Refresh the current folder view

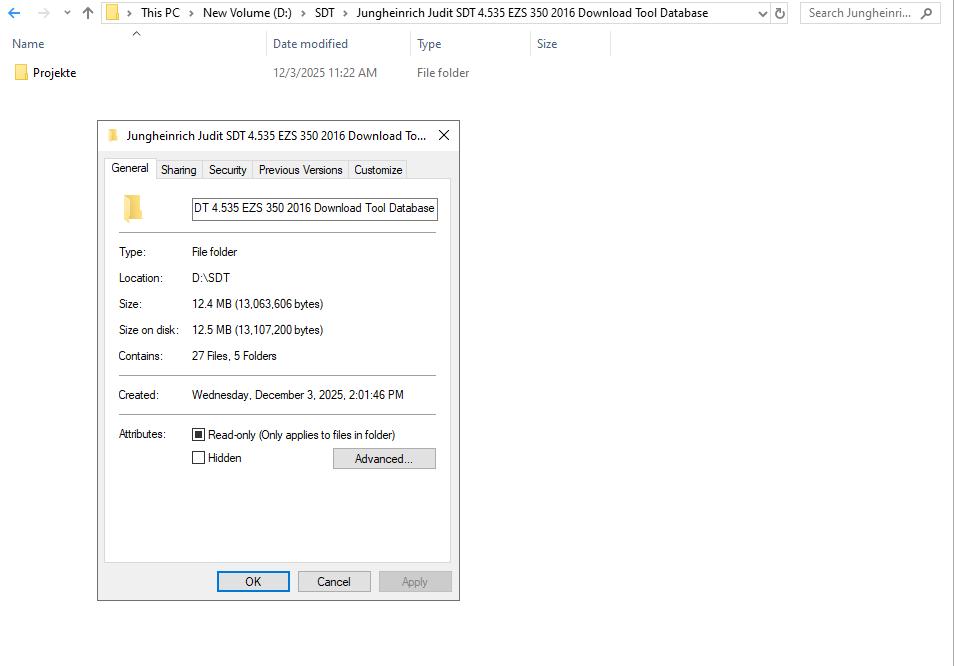click(x=779, y=13)
